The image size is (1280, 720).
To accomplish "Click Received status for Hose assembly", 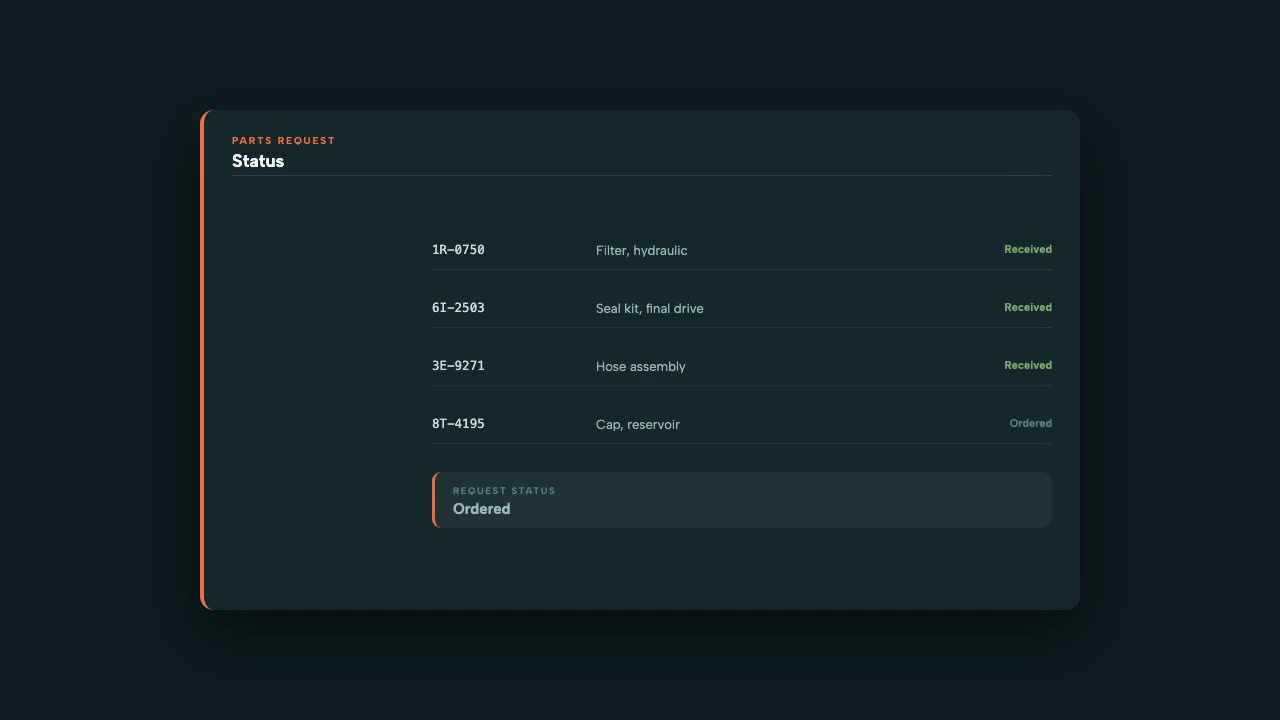I will [1028, 365].
